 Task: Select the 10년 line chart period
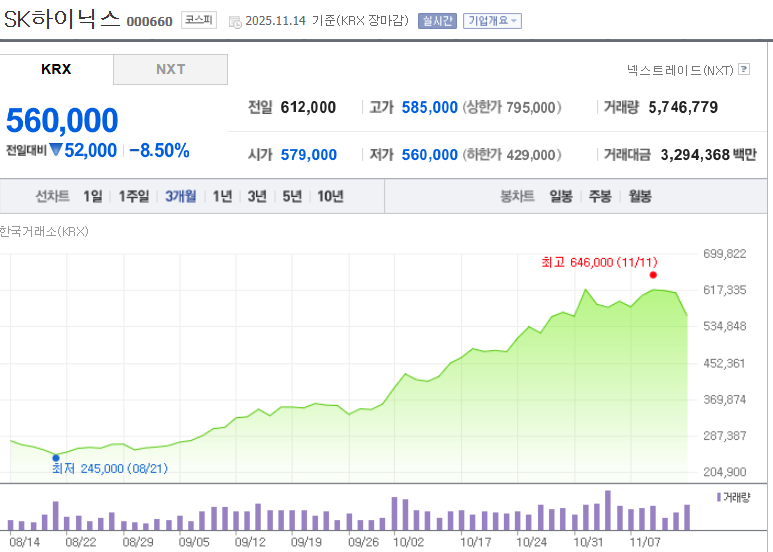330,196
